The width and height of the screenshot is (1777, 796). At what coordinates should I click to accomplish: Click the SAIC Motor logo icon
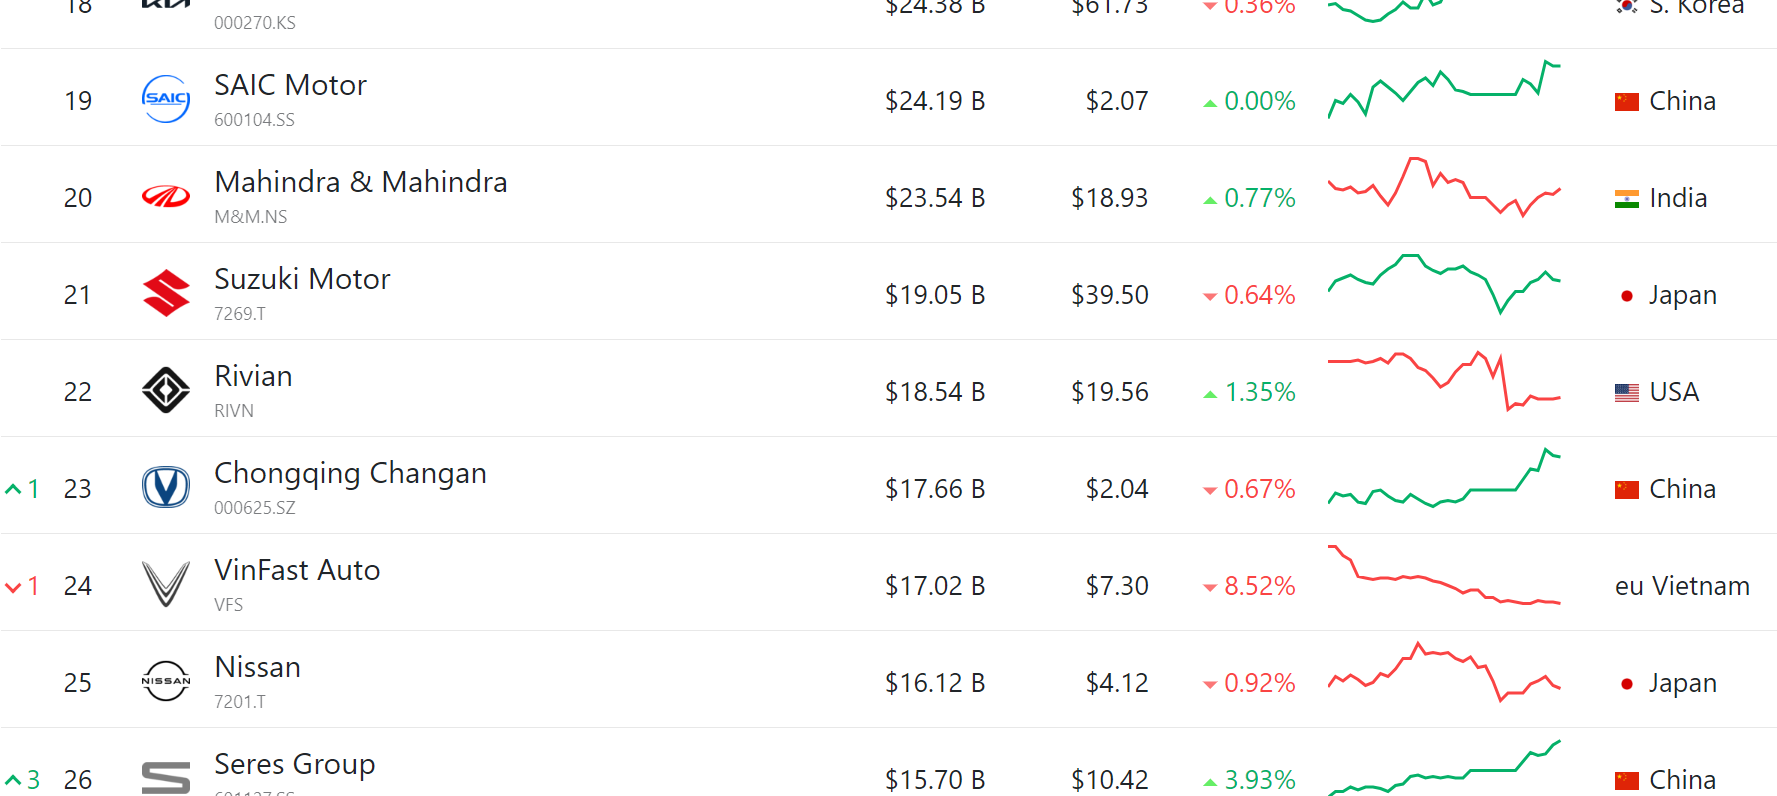[166, 99]
